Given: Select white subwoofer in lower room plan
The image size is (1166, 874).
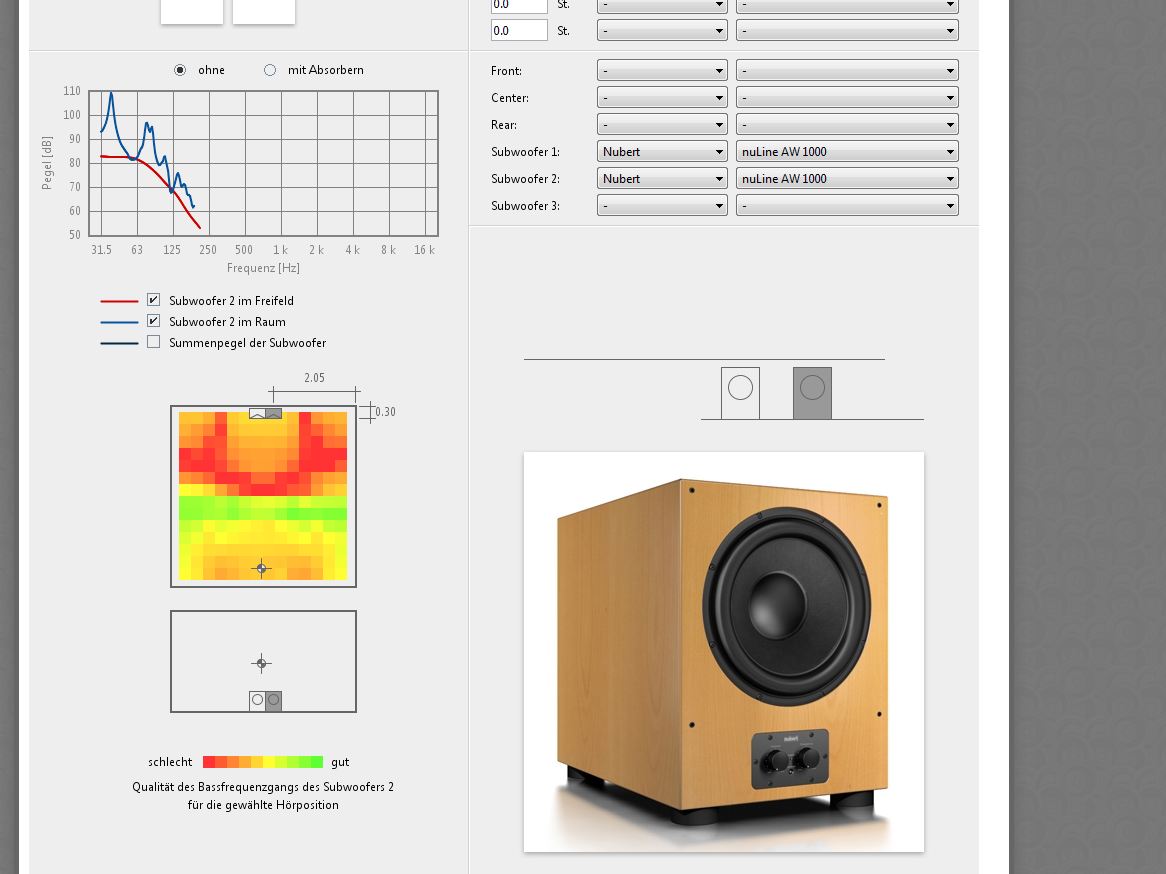Looking at the screenshot, I should (257, 701).
